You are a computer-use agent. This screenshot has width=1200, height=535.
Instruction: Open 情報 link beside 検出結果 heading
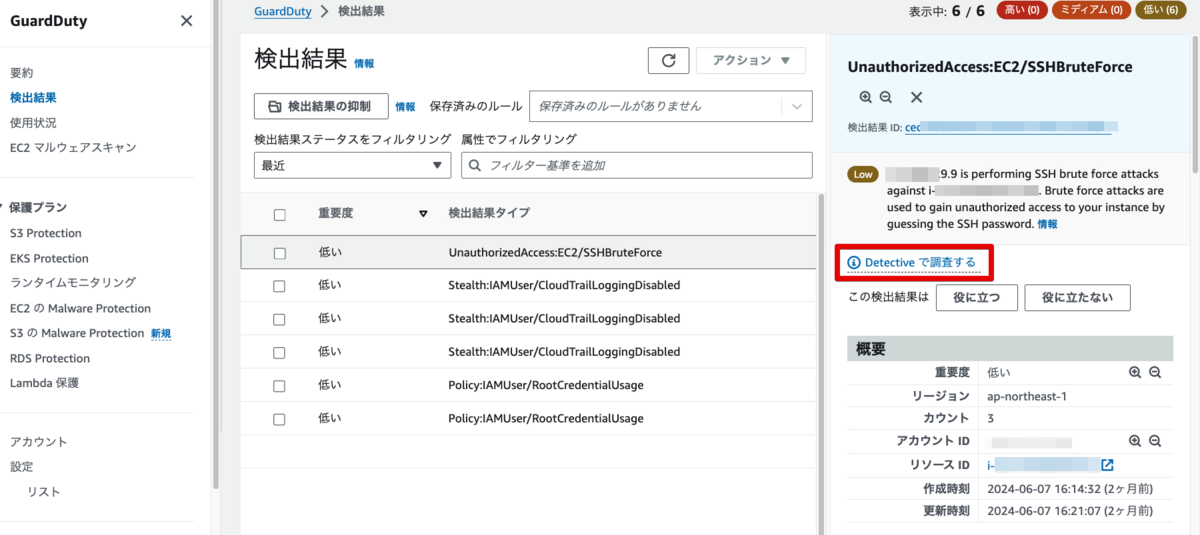(x=364, y=63)
